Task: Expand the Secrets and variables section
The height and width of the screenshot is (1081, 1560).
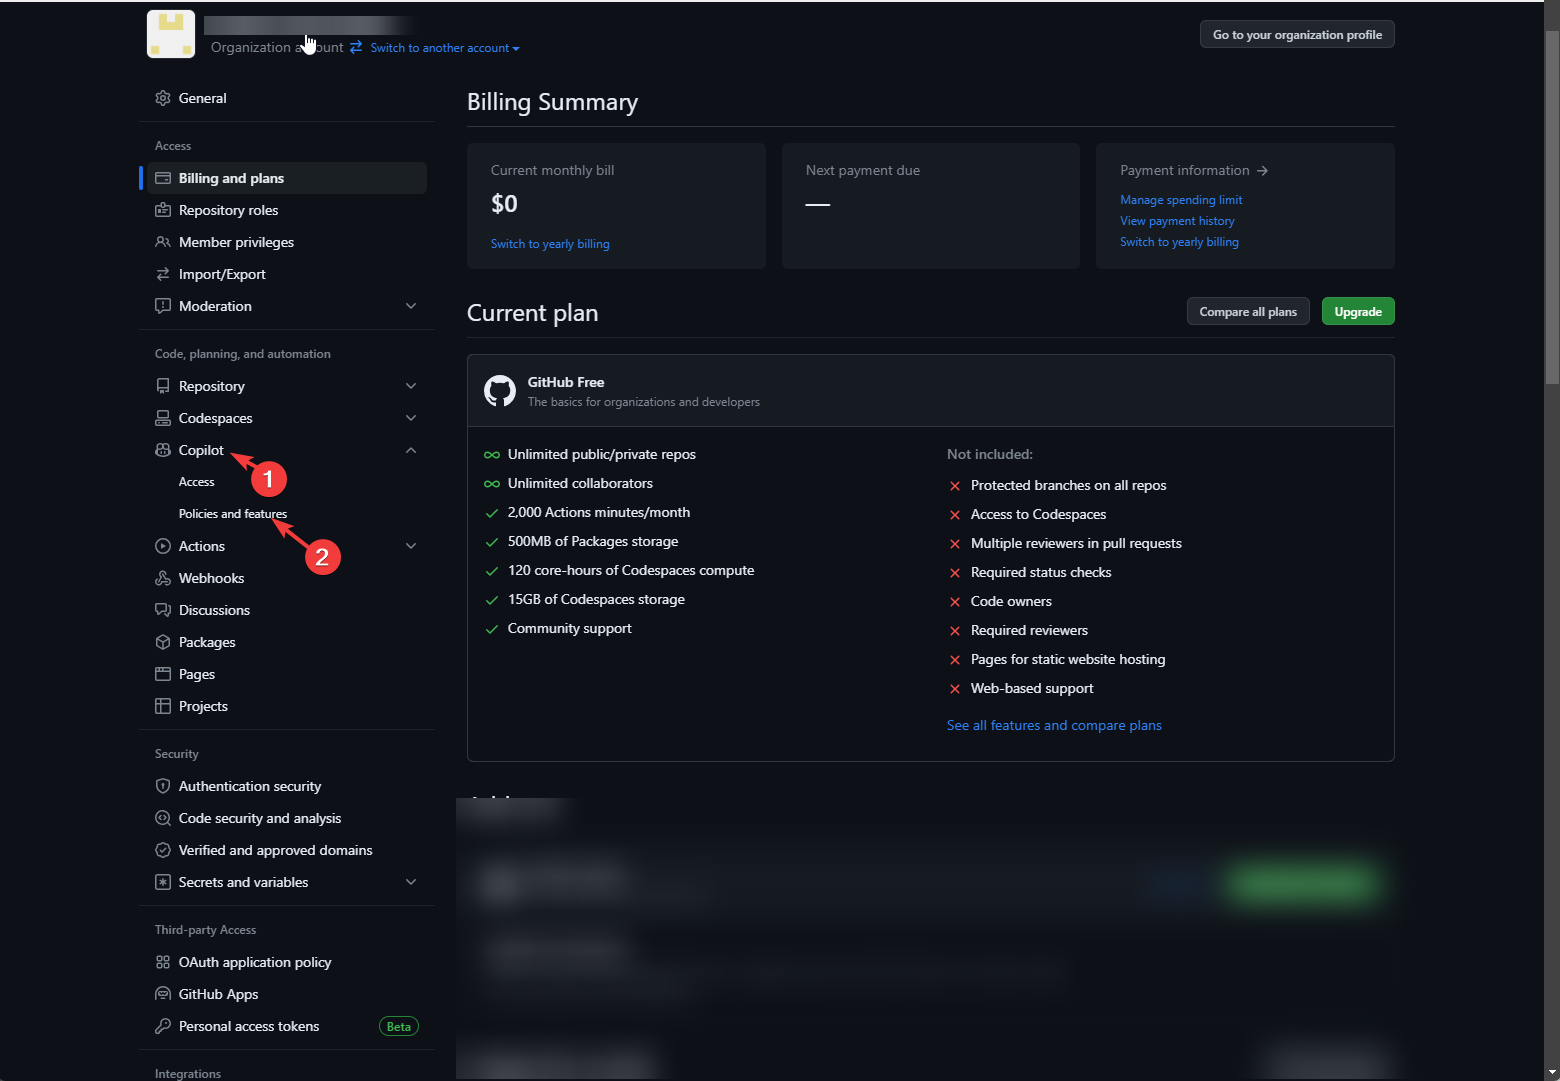Action: point(411,882)
